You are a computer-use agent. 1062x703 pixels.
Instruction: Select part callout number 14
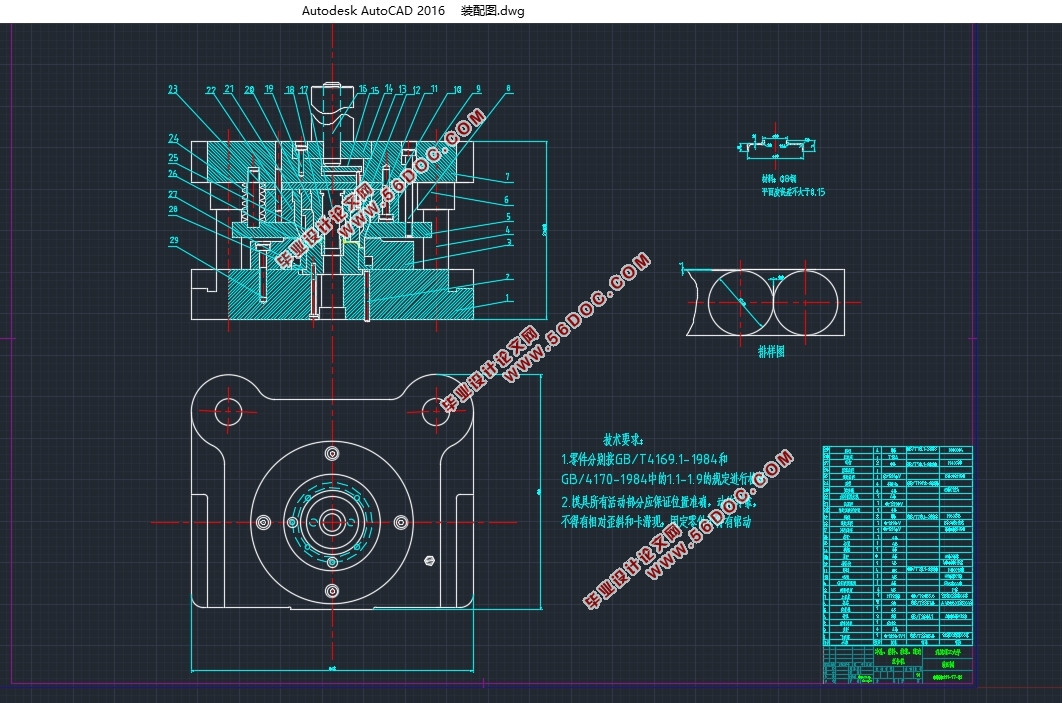click(389, 89)
